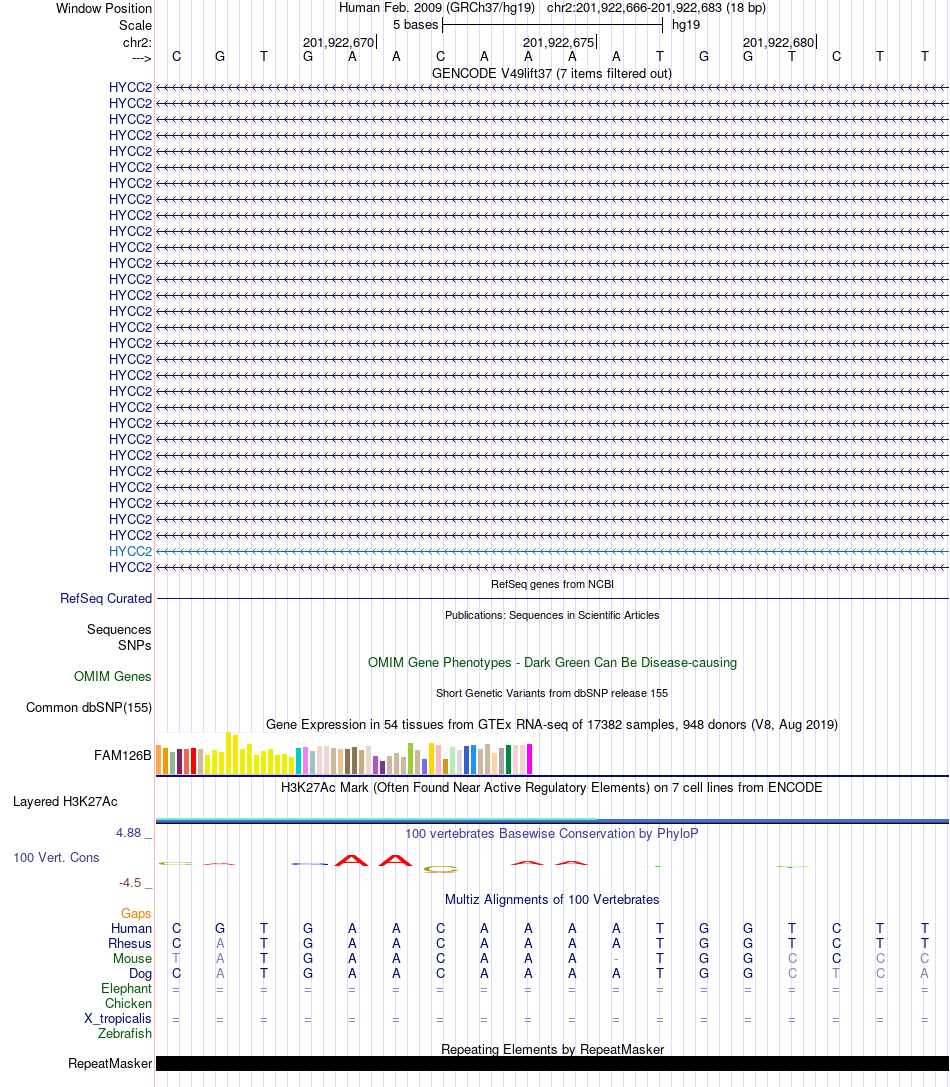This screenshot has height=1087, width=950.
Task: Click the Elephant alignment row label
Action: coord(126,989)
